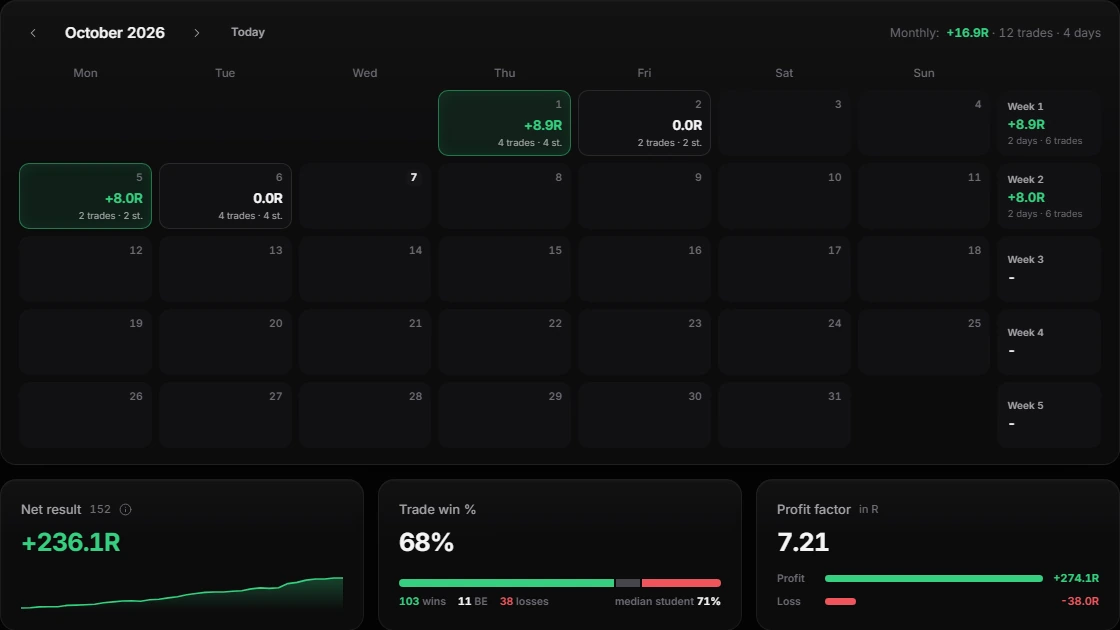1120x630 pixels.
Task: Click the Net result info icon
Action: click(x=126, y=509)
